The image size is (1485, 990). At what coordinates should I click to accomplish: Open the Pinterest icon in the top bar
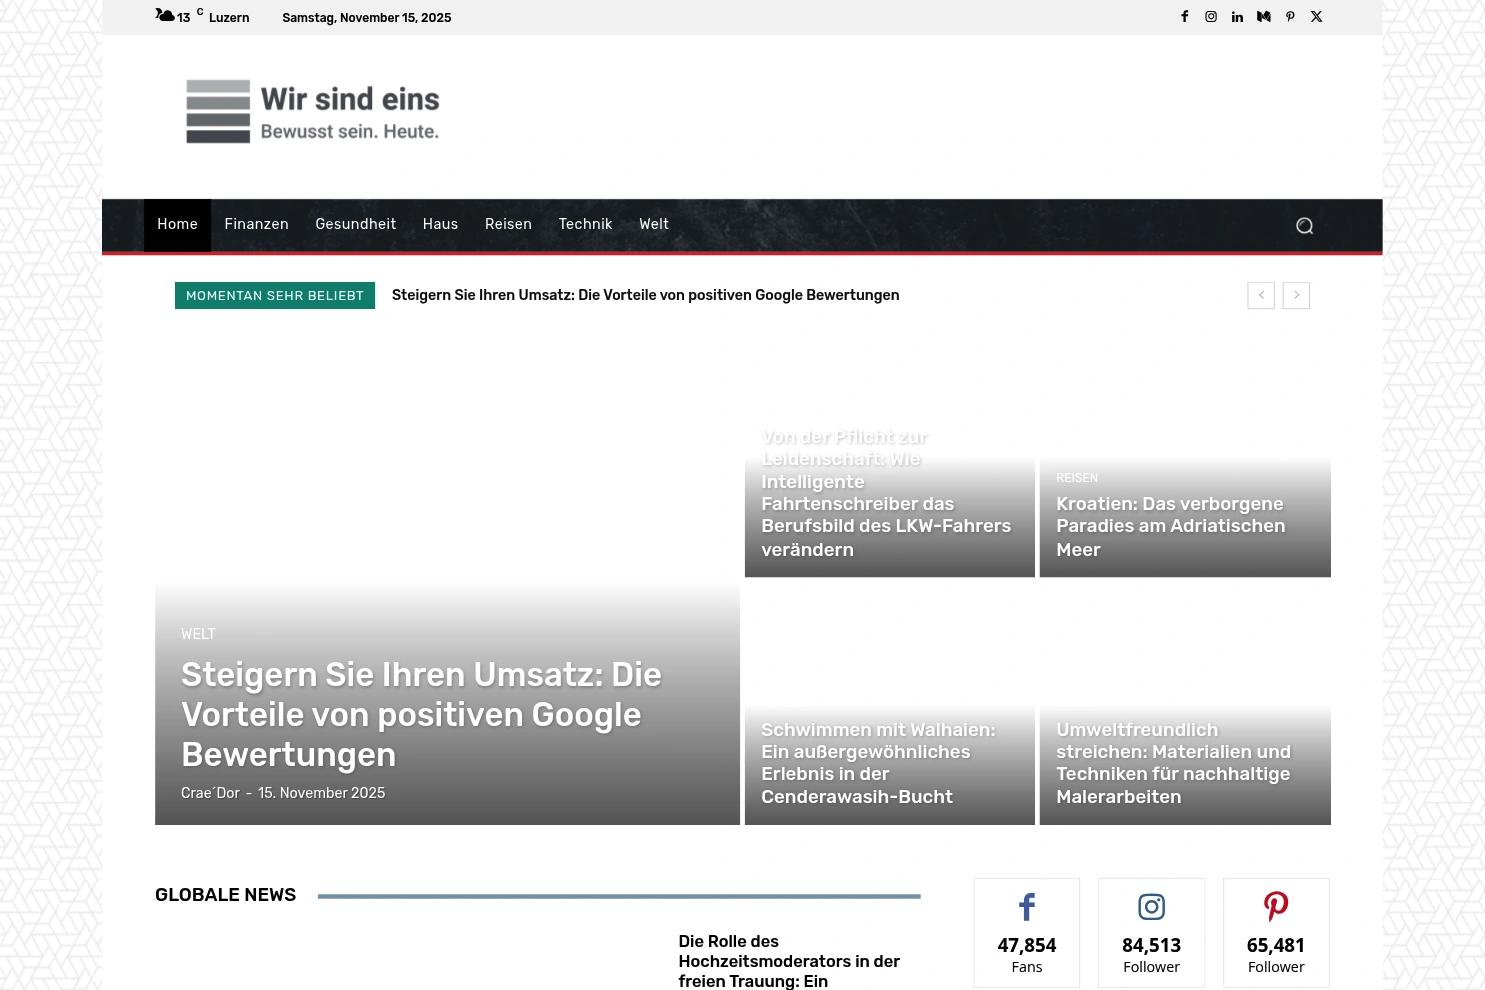[x=1290, y=17]
